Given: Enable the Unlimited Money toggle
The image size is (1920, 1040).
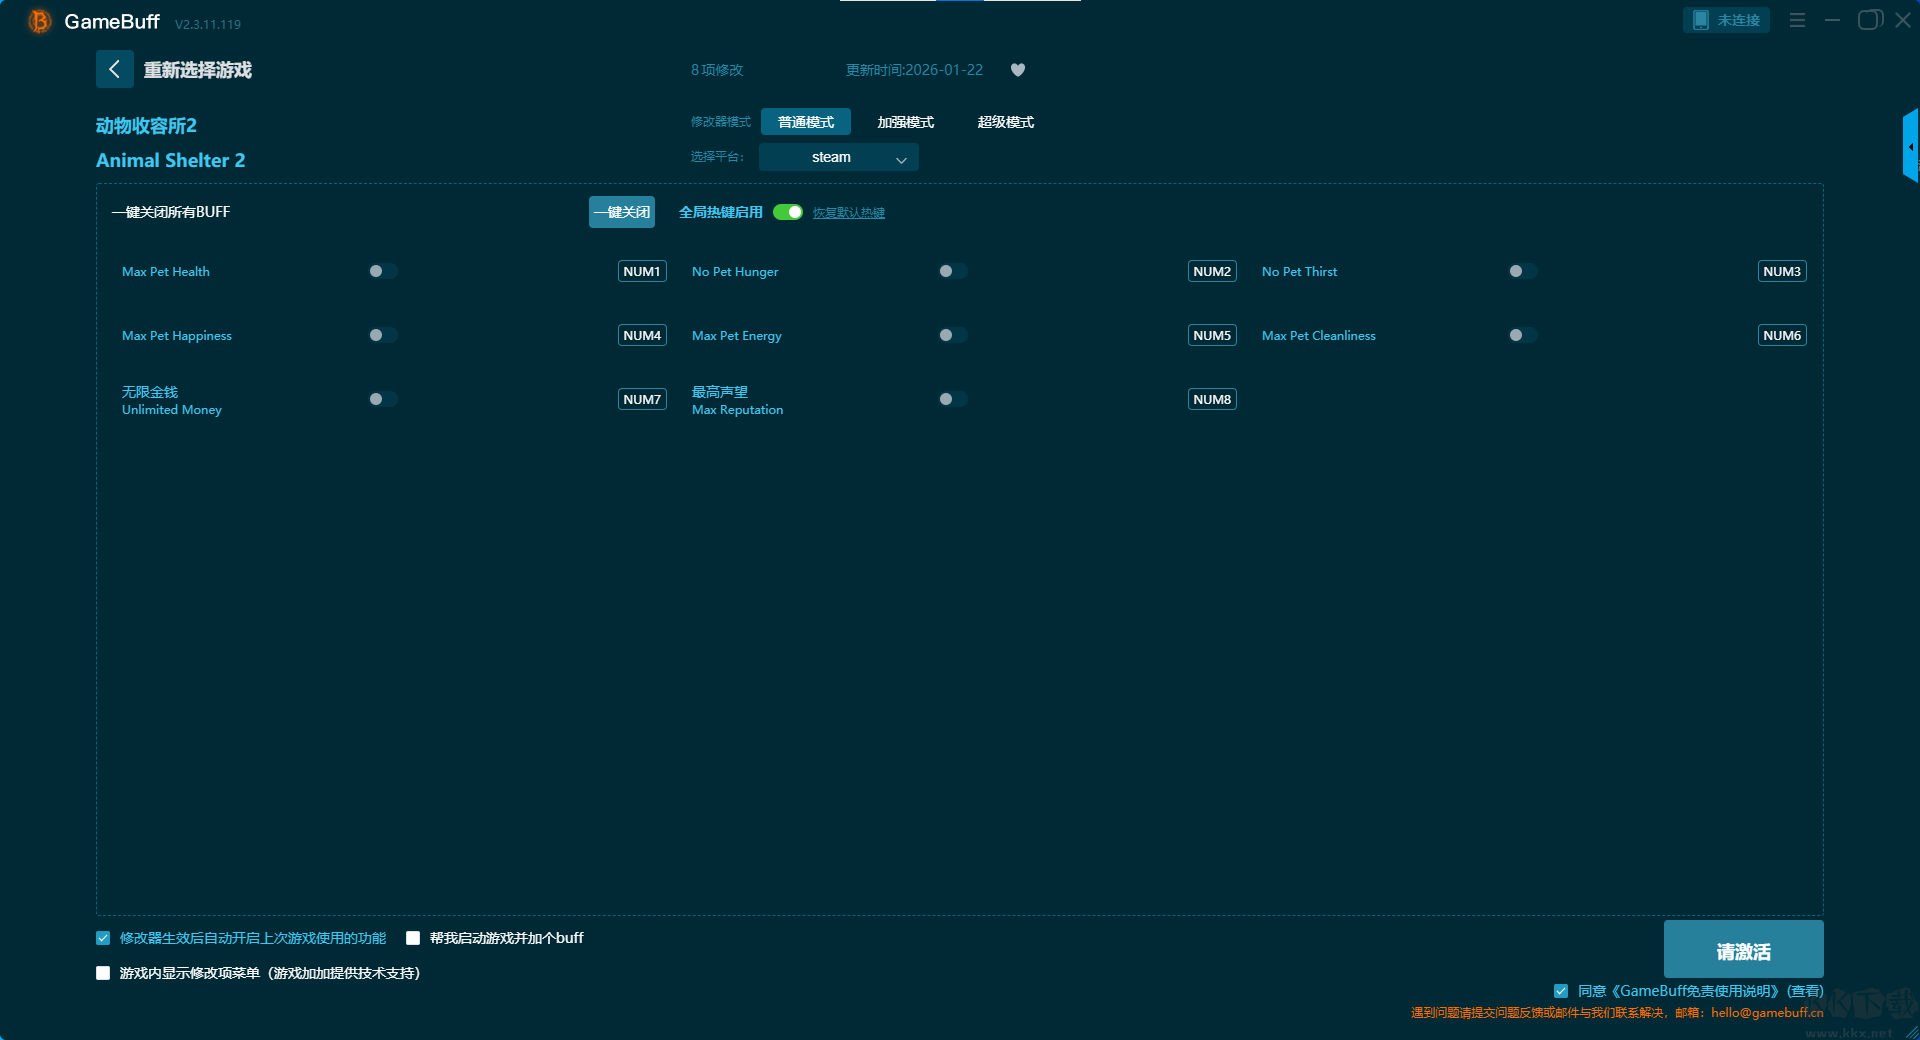Looking at the screenshot, I should 382,399.
